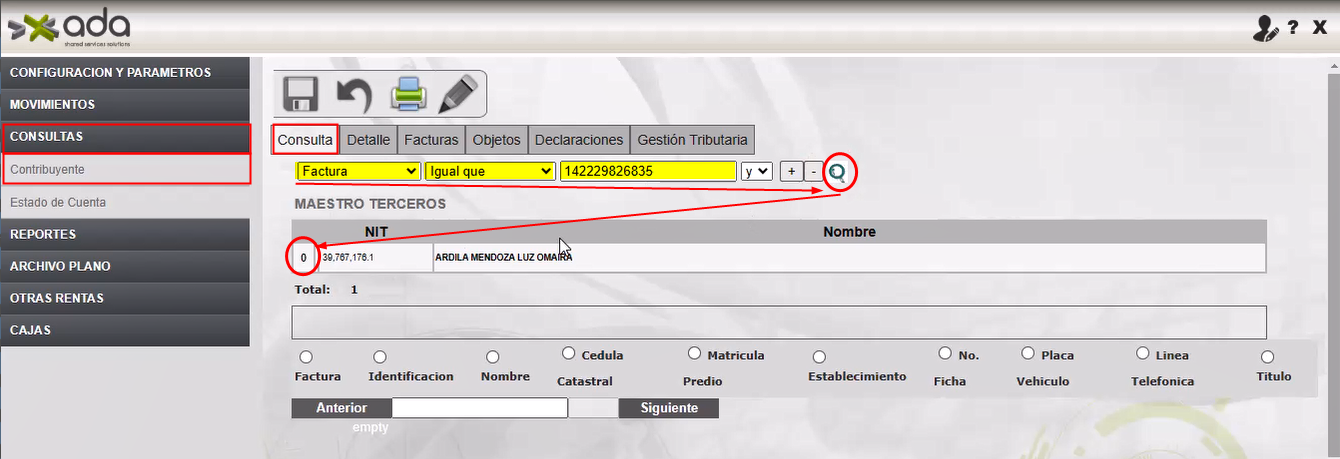The image size is (1340, 459).
Task: Switch to the Detalle tab
Action: 368,140
